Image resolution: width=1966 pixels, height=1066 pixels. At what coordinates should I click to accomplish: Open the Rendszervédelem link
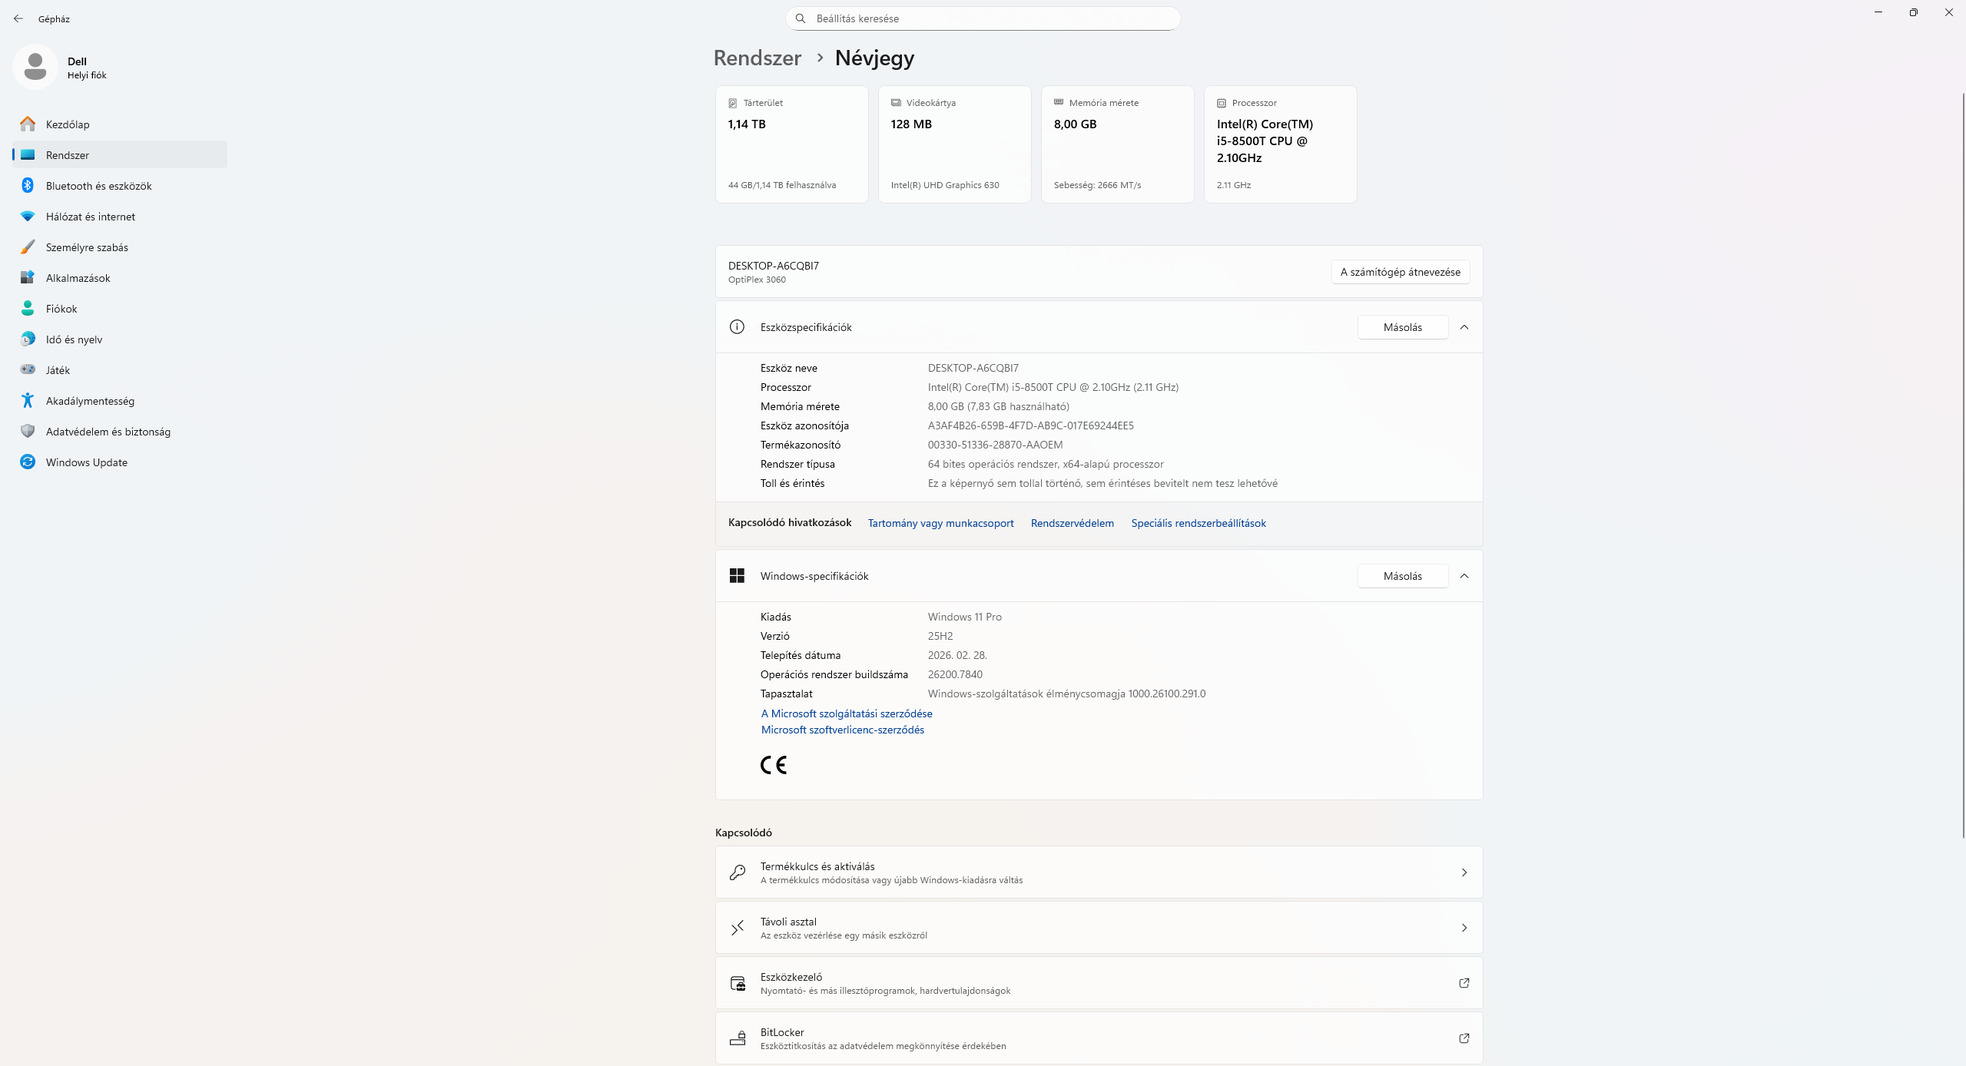pos(1072,523)
